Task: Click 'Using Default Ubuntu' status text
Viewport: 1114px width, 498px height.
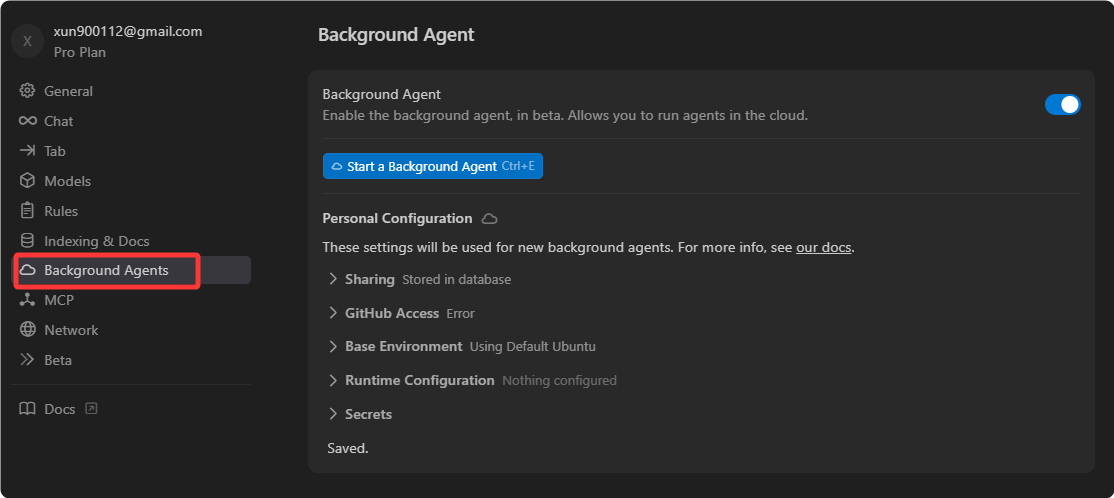Action: 533,347
